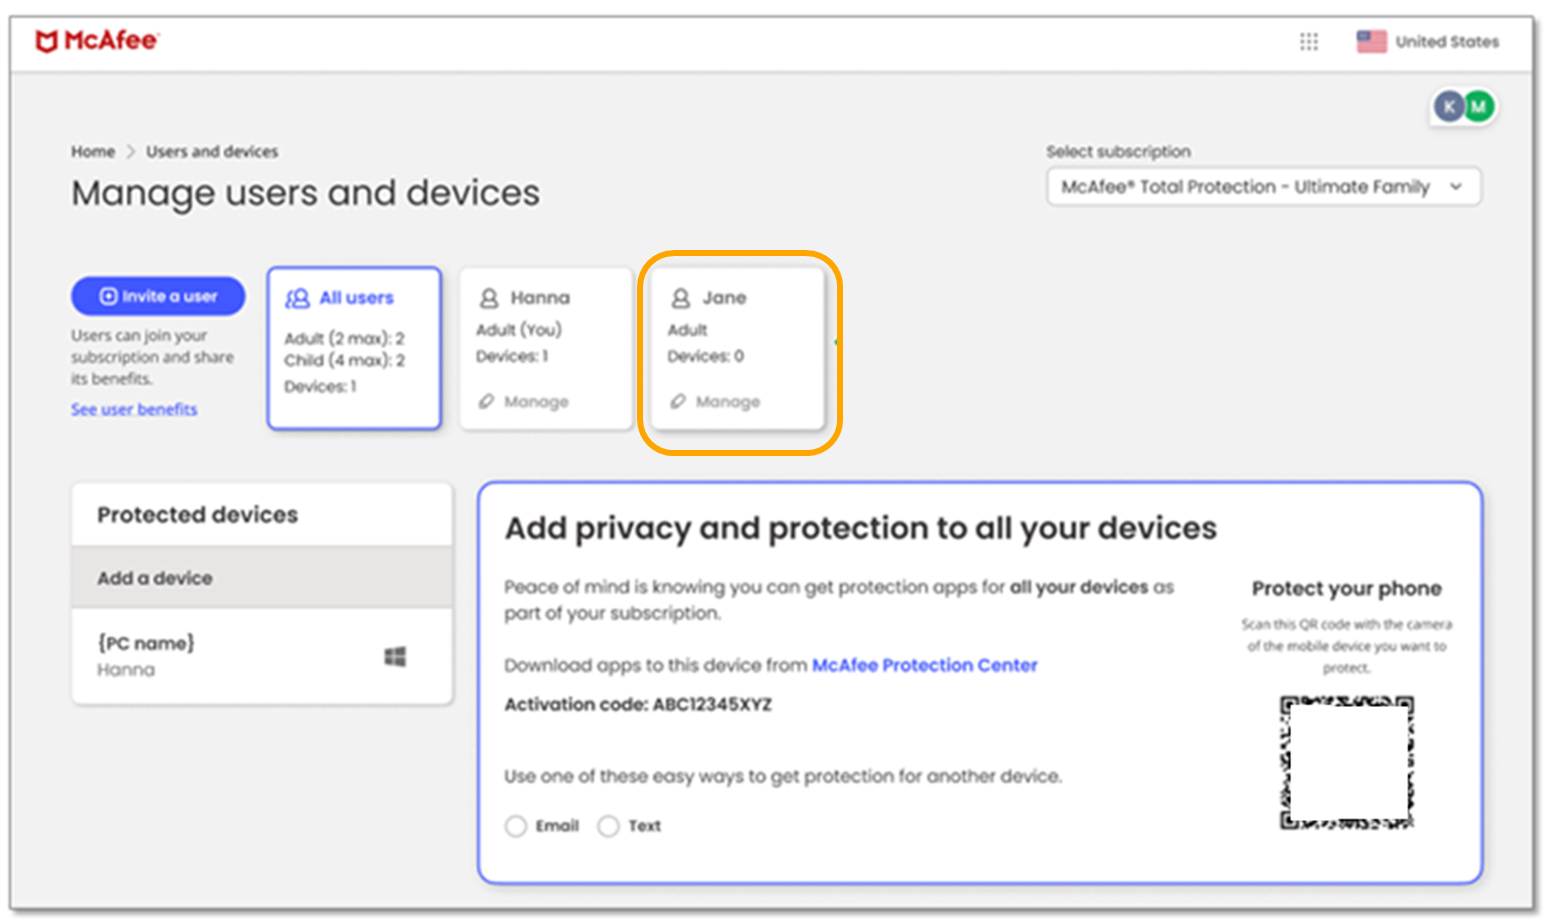
Task: Select the Email radio button
Action: [x=516, y=826]
